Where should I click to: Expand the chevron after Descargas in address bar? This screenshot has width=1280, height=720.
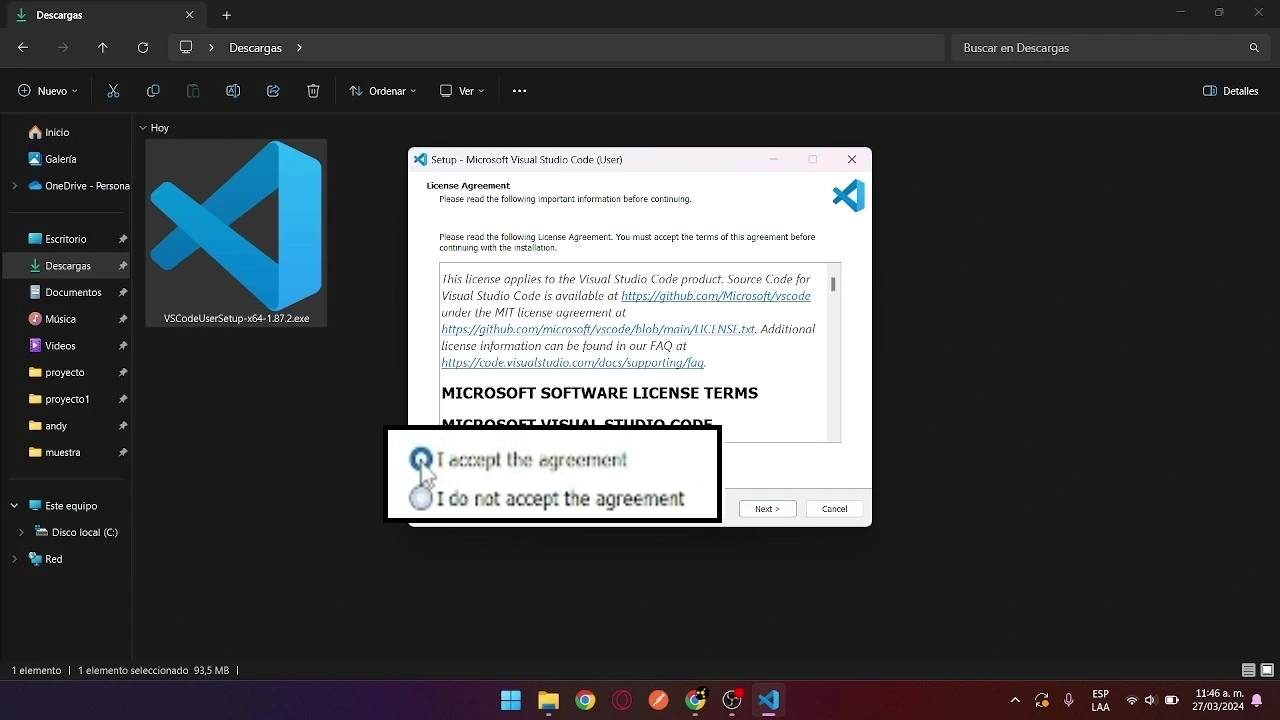tap(299, 48)
